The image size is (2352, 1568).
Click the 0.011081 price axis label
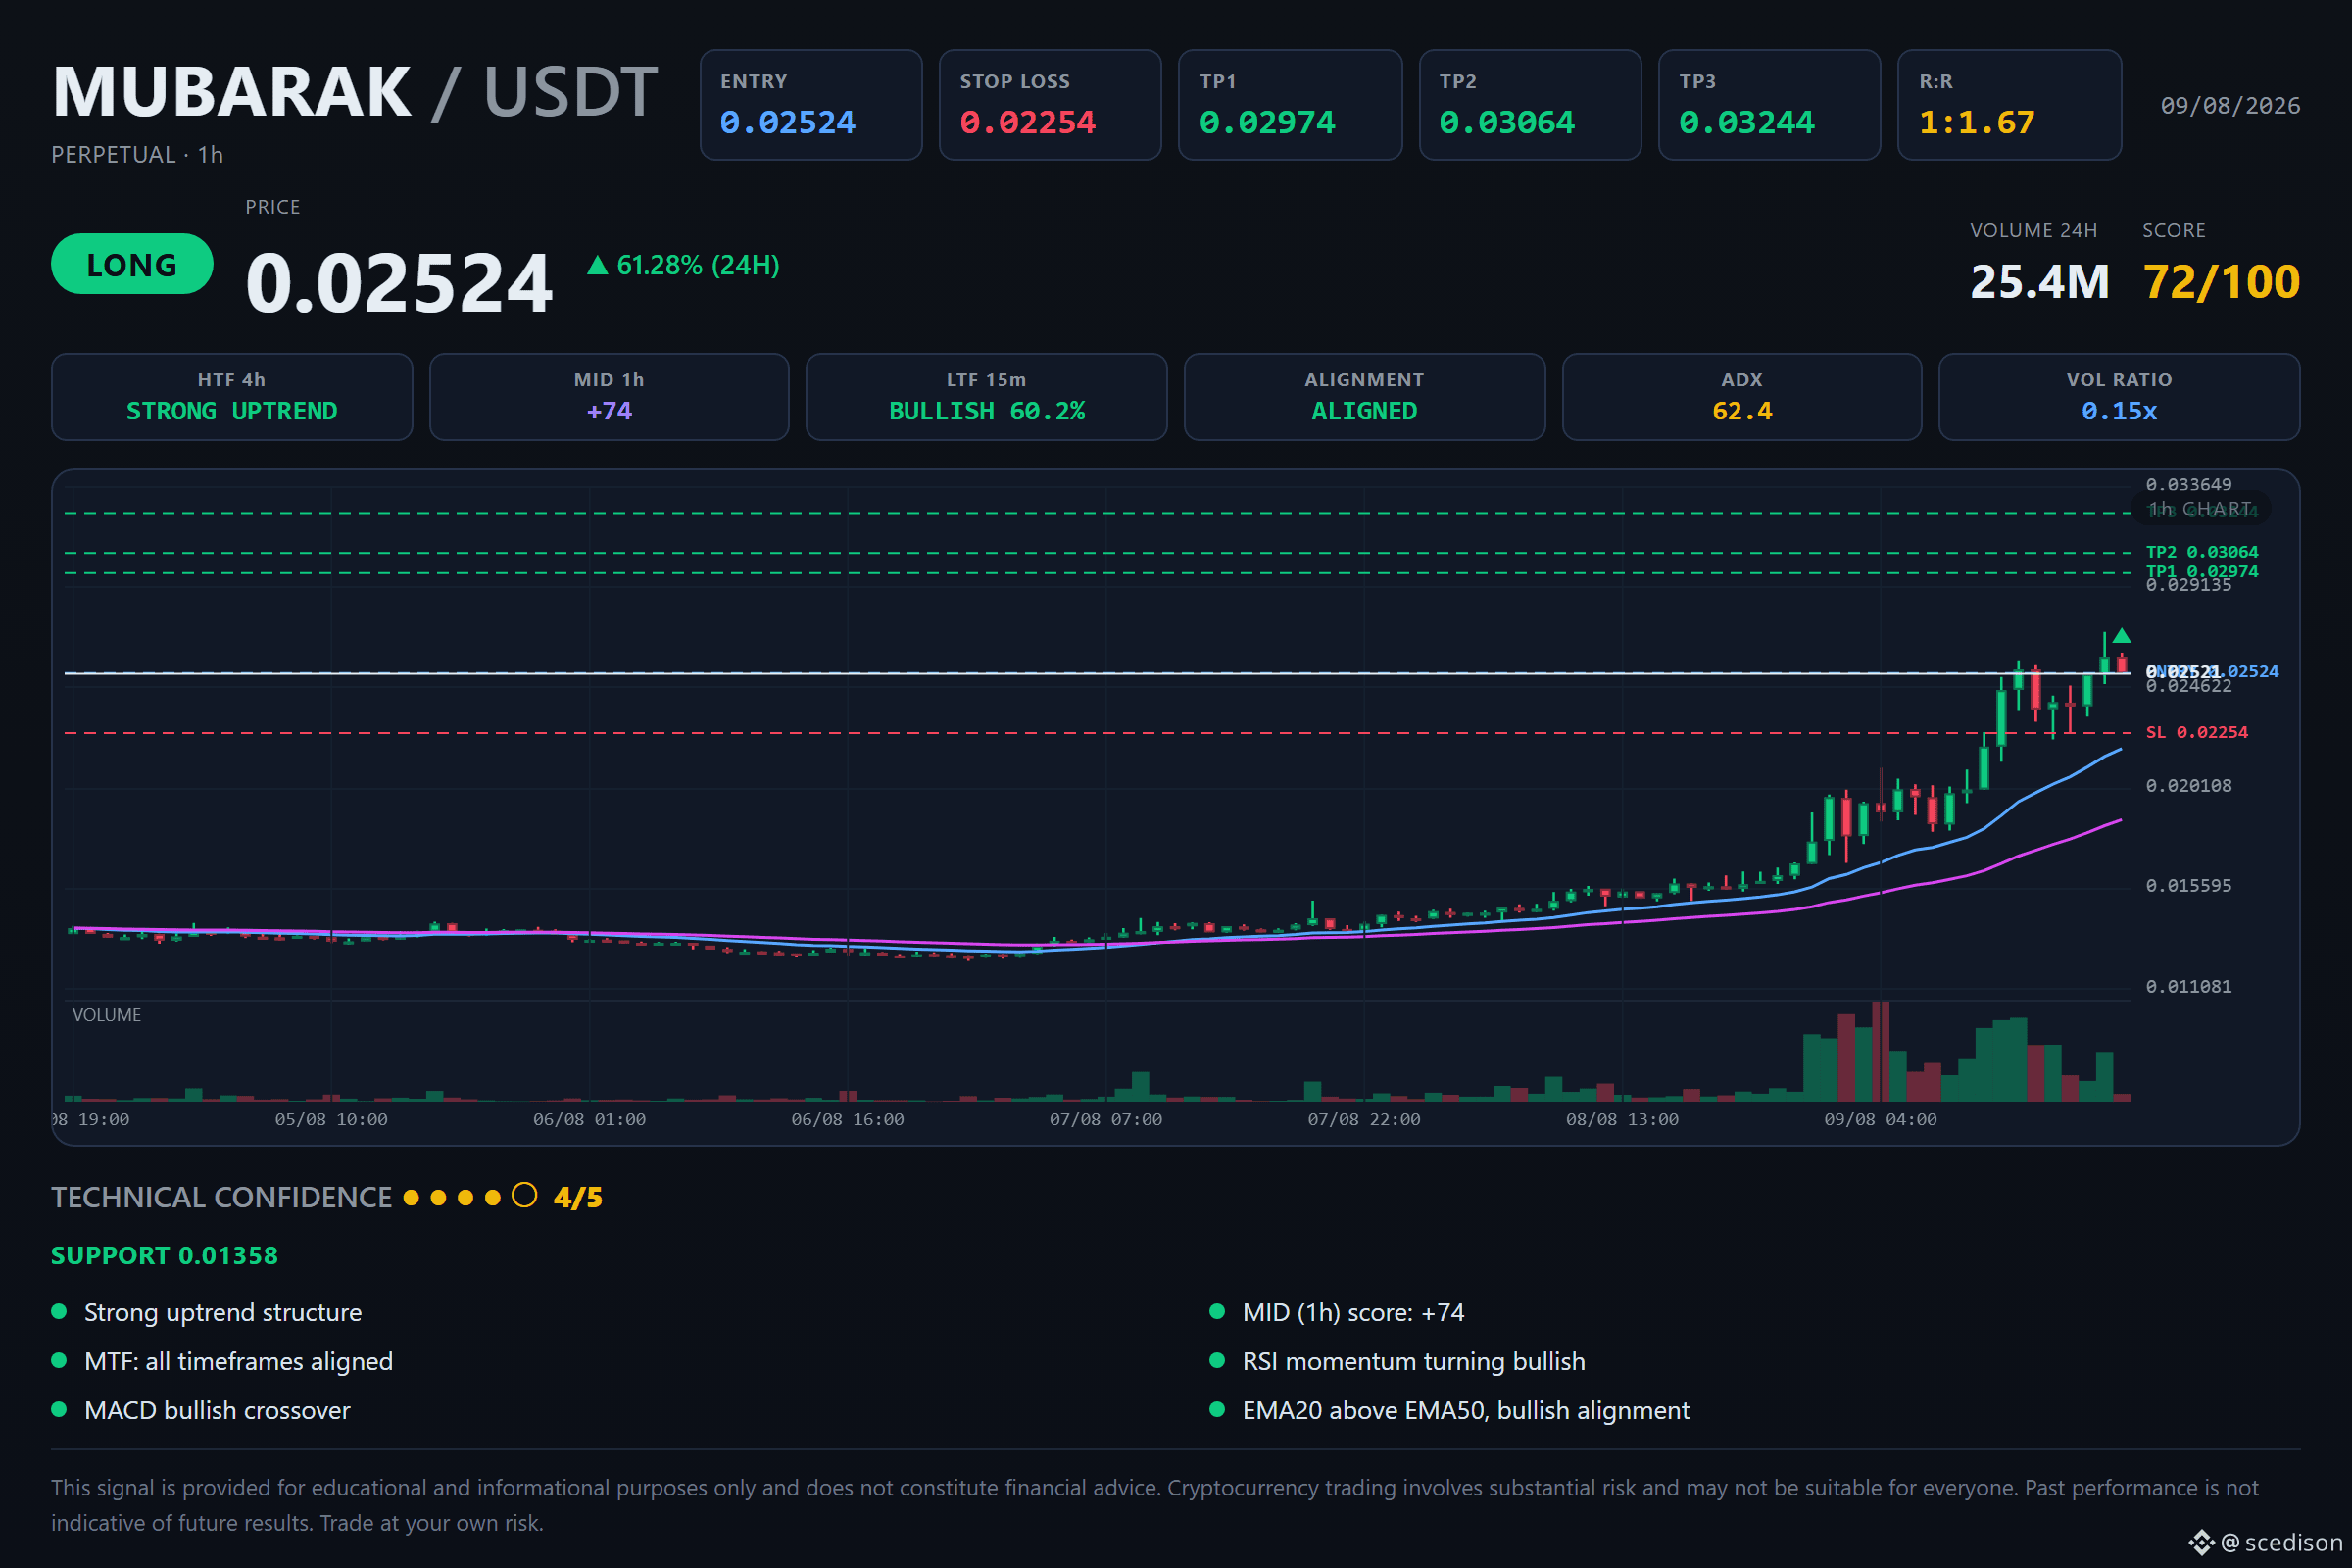tap(2188, 987)
